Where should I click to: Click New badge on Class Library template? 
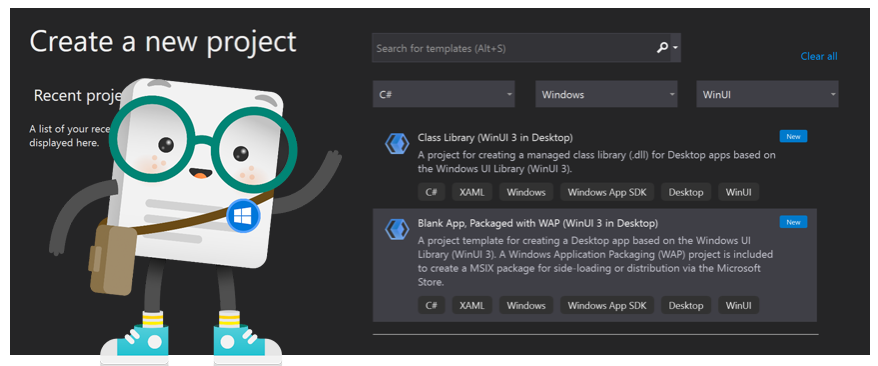(793, 137)
